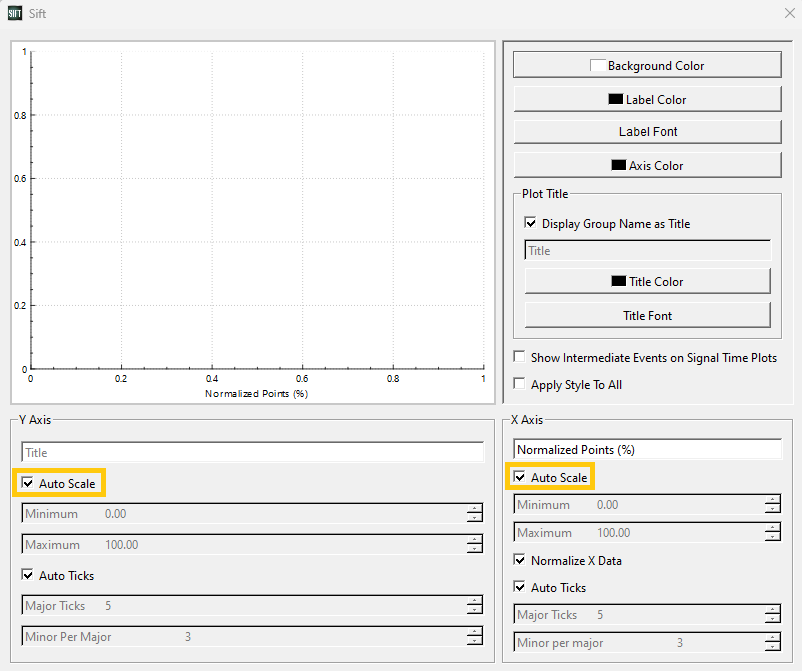This screenshot has width=802, height=671.
Task: Decrease Y Axis Maximum with down arrow
Action: [x=475, y=549]
